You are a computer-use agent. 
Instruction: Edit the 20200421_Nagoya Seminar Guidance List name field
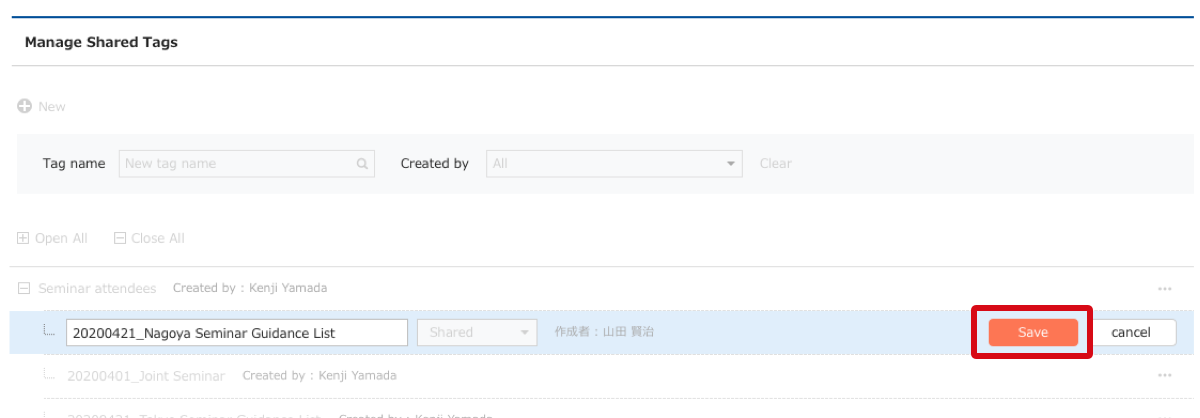tap(237, 332)
